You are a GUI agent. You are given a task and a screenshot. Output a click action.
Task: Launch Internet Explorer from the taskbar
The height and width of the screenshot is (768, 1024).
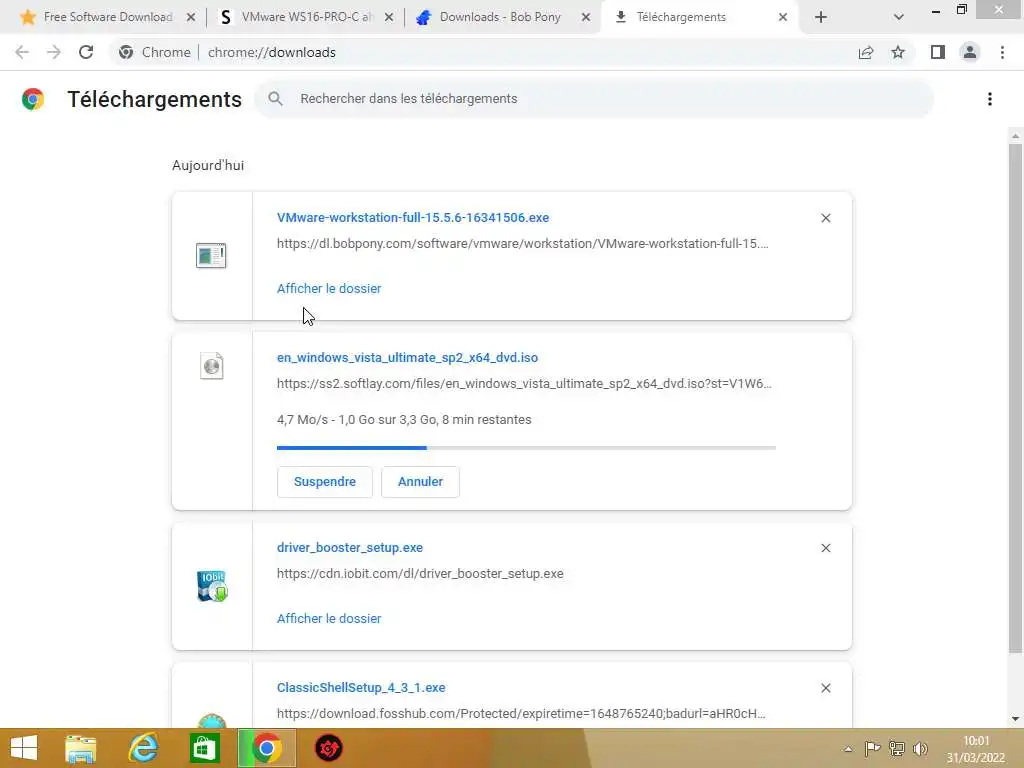tap(143, 748)
